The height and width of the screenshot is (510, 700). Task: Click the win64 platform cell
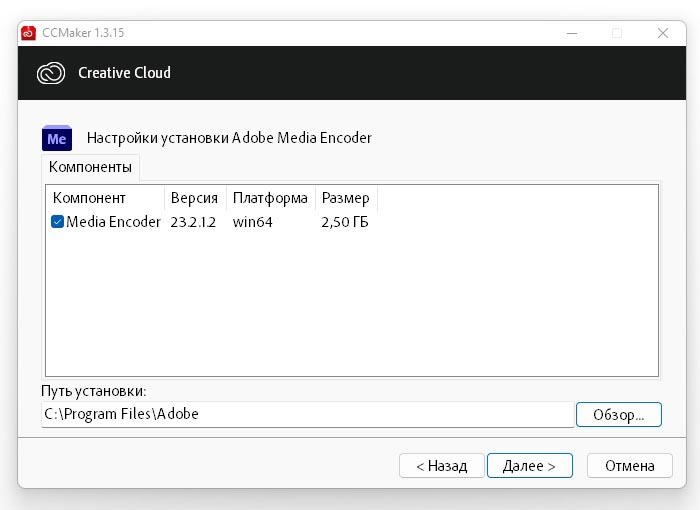pos(252,222)
